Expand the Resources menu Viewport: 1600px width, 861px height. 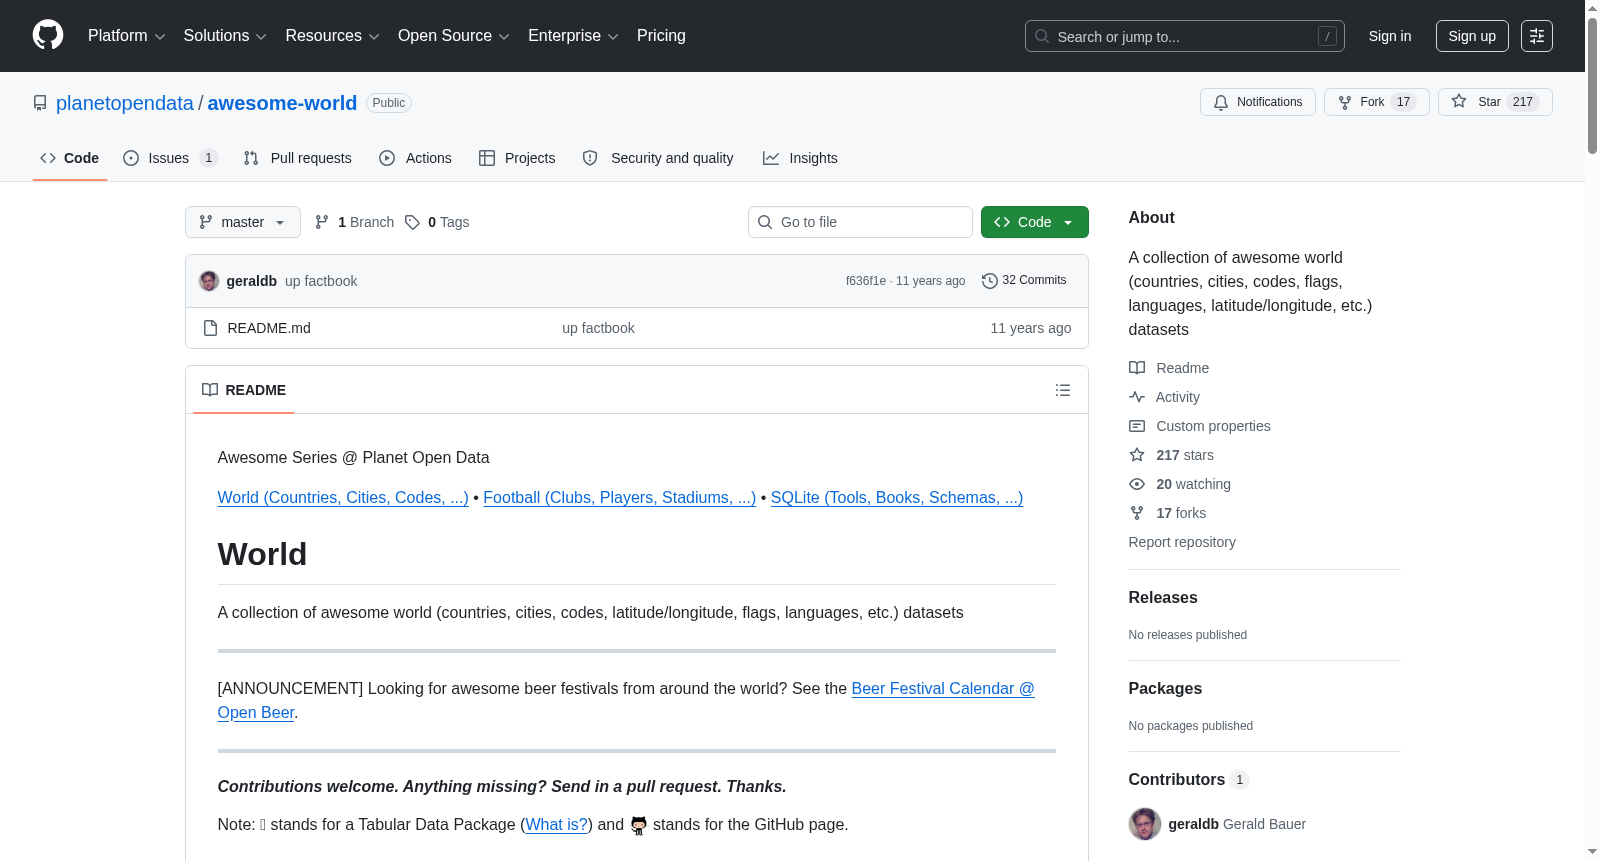tap(332, 36)
